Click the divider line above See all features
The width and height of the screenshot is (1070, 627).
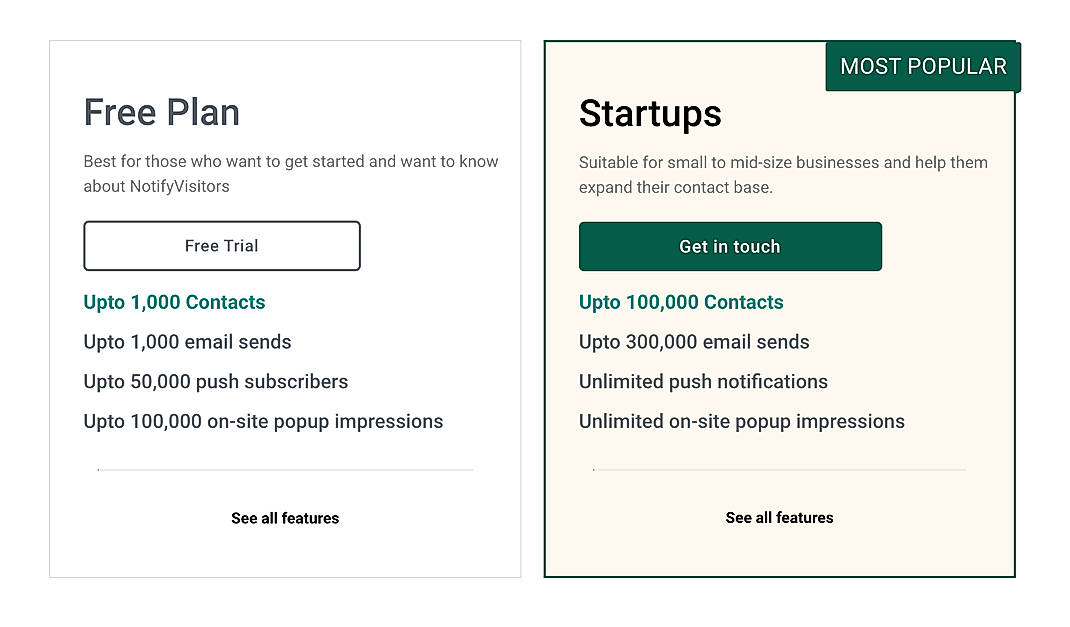[x=284, y=468]
